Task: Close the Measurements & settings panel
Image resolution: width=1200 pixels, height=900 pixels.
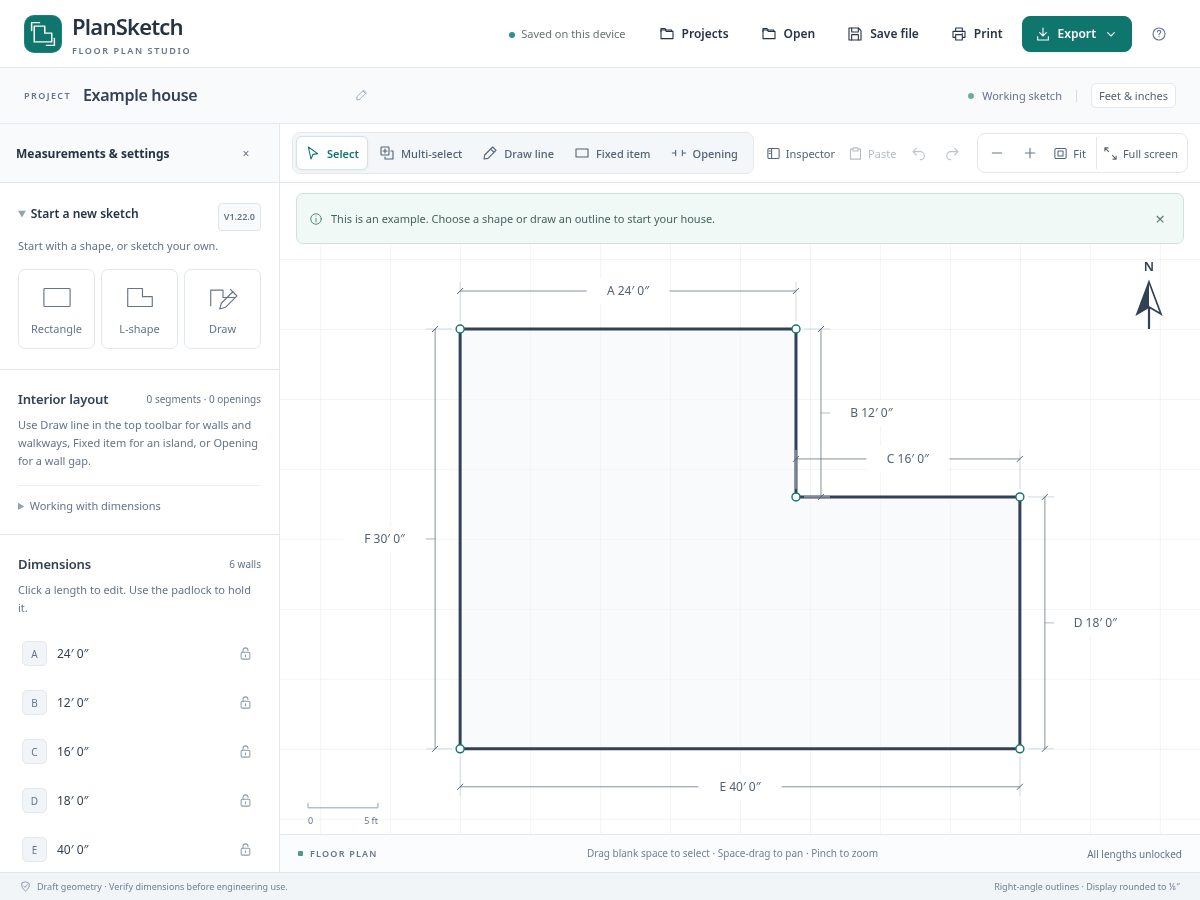Action: tap(246, 153)
